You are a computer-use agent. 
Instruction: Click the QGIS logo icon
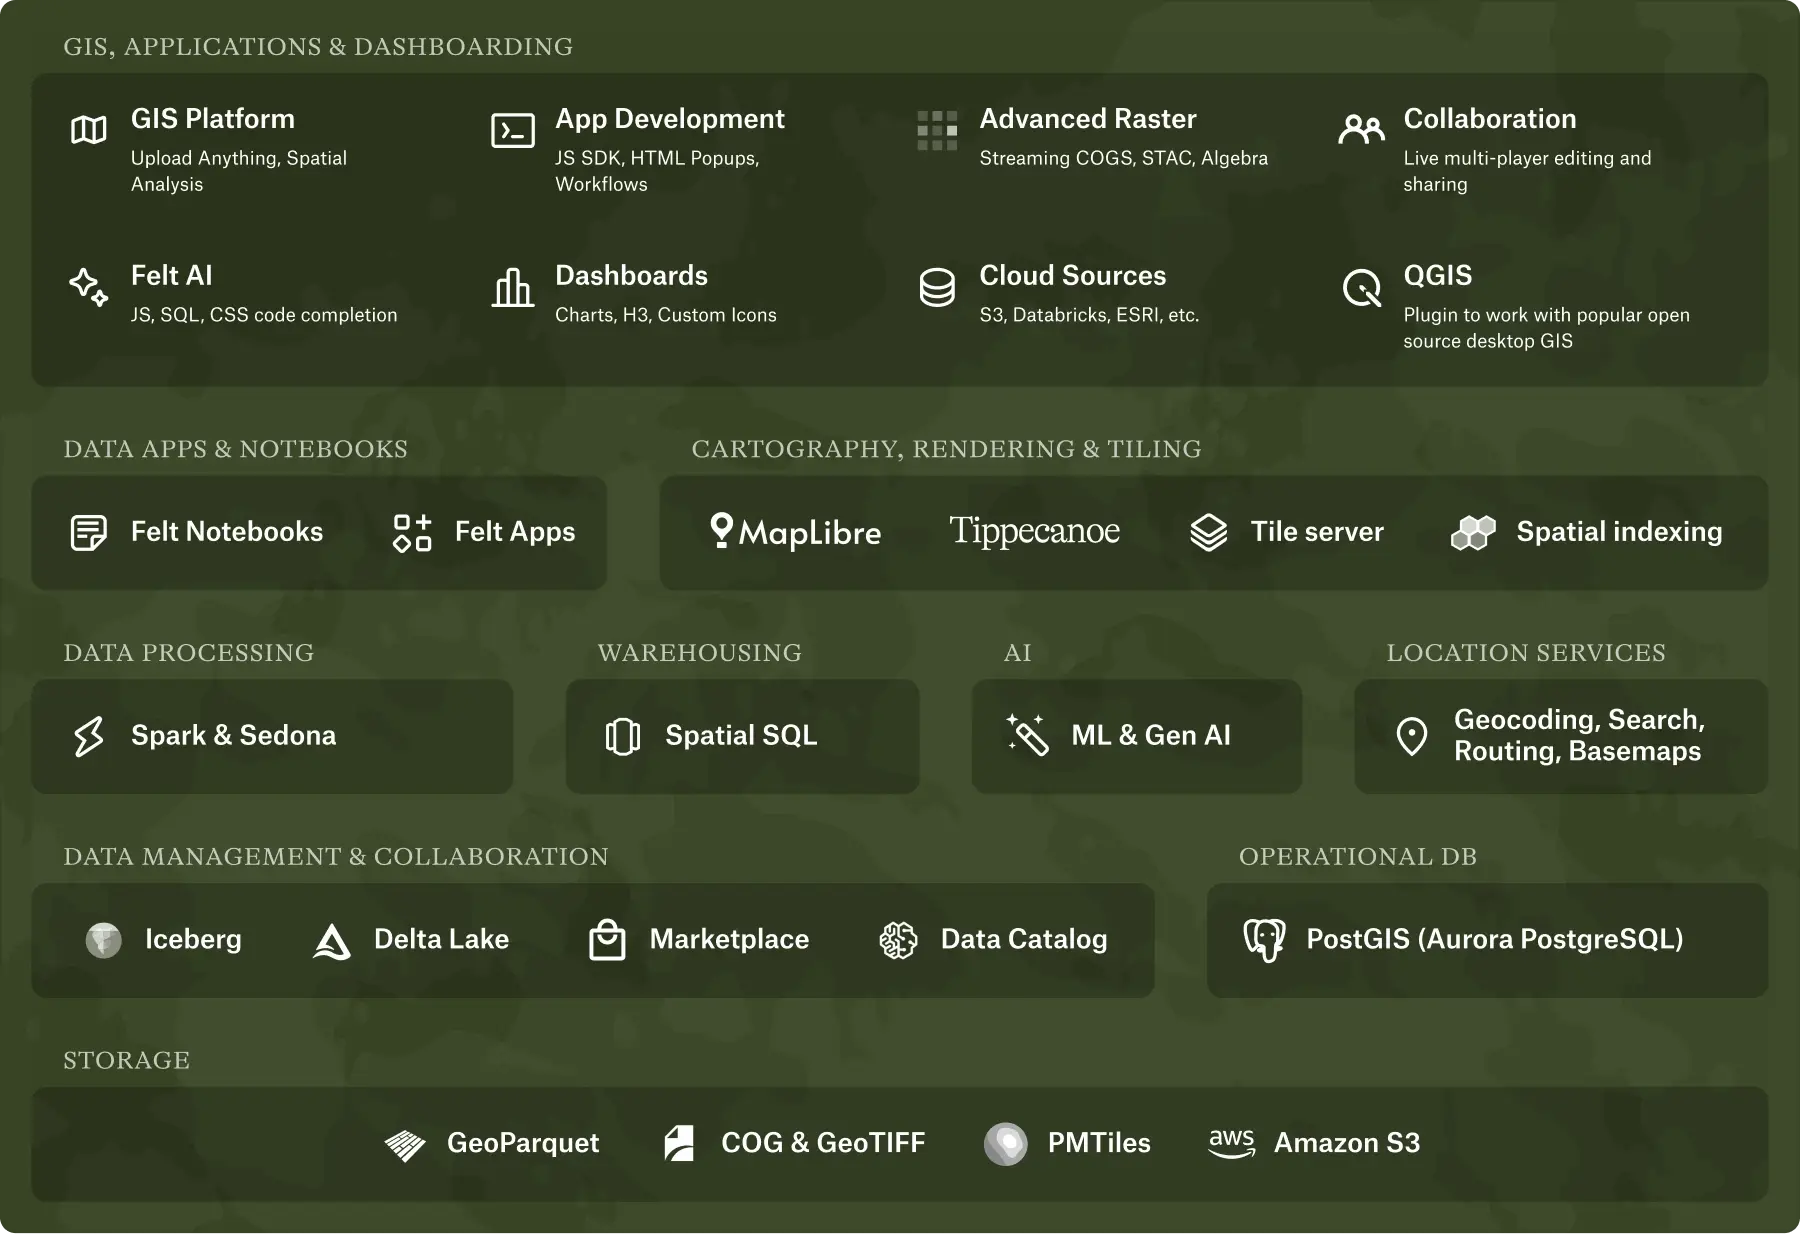(1362, 288)
